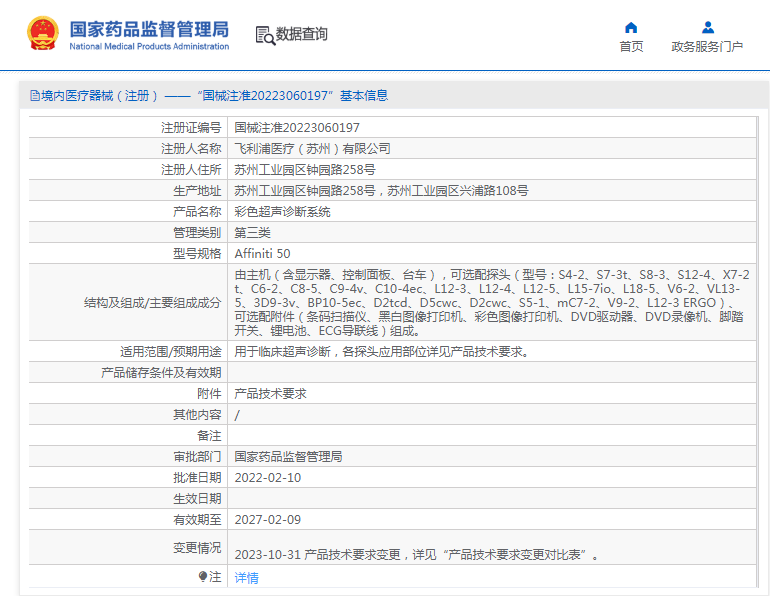Click the 结构及组成/主要组成成分 label
The image size is (770, 596).
pos(153,302)
